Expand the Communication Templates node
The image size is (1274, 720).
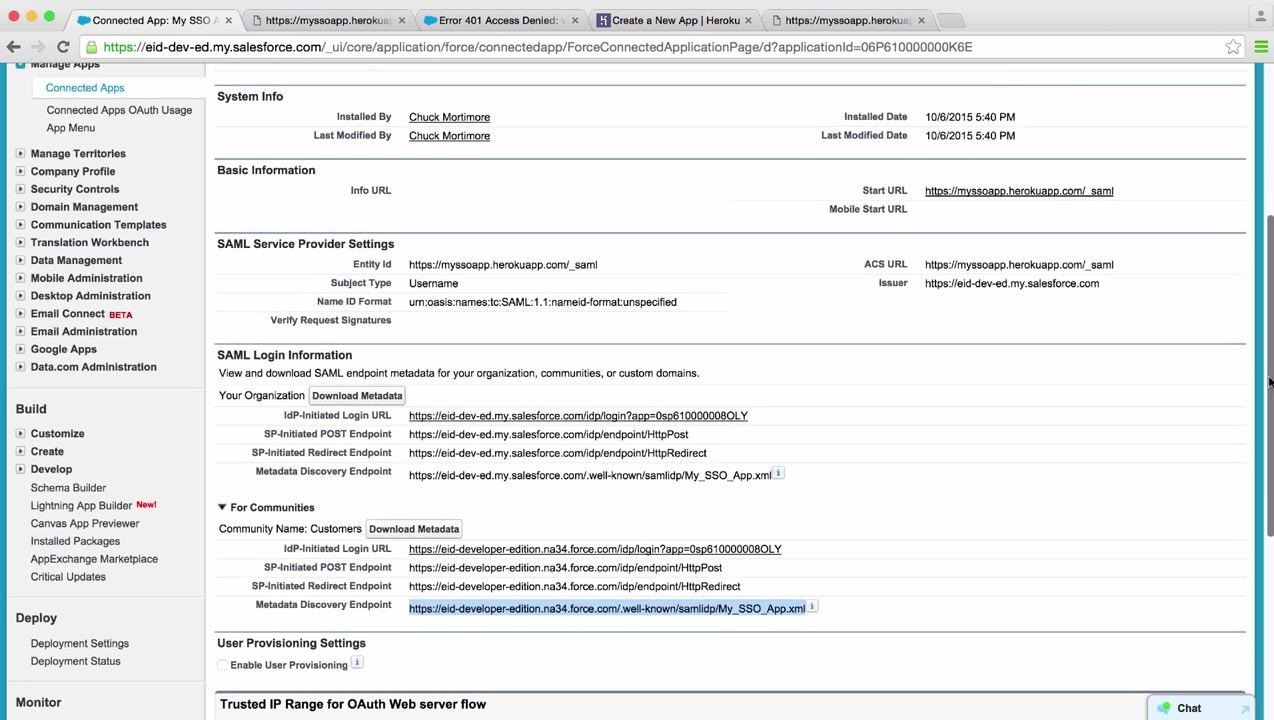point(20,225)
